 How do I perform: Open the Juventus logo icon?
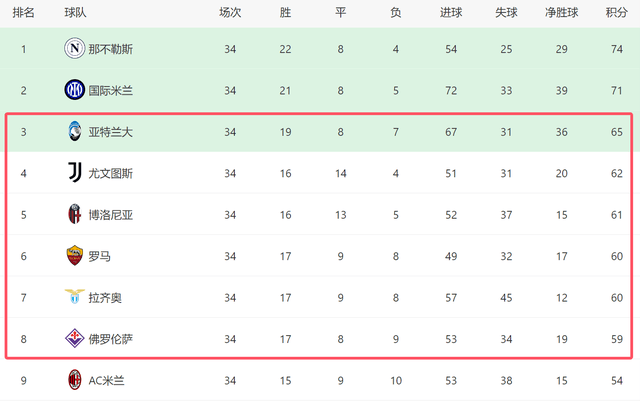point(74,173)
